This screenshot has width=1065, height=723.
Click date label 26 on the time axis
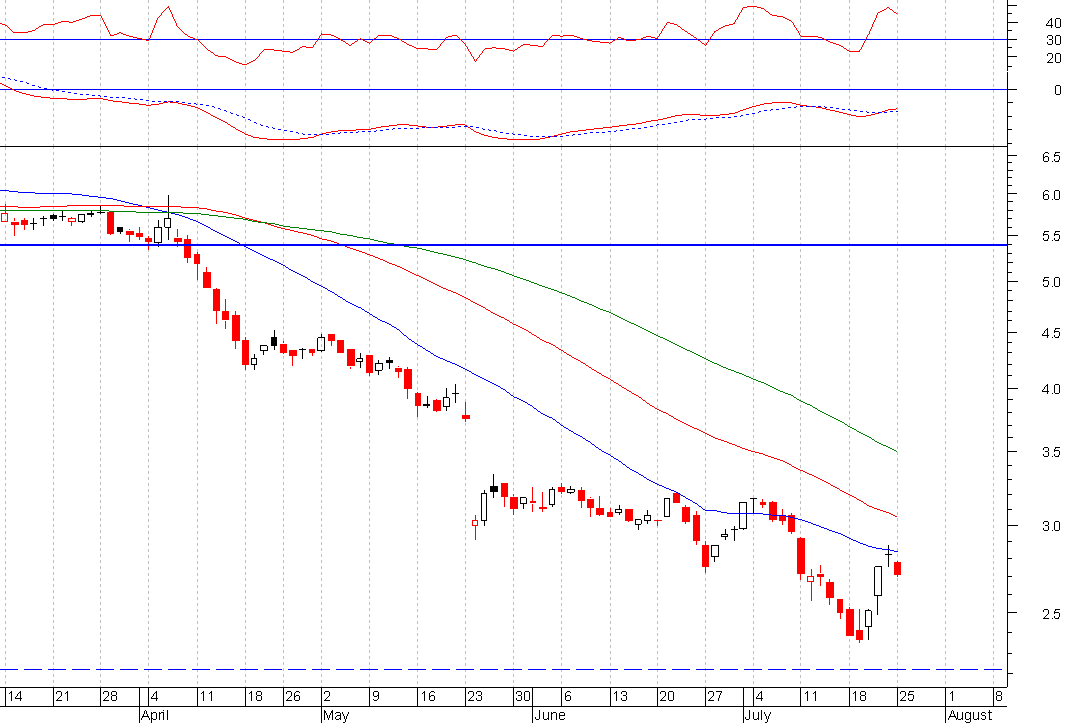[293, 696]
